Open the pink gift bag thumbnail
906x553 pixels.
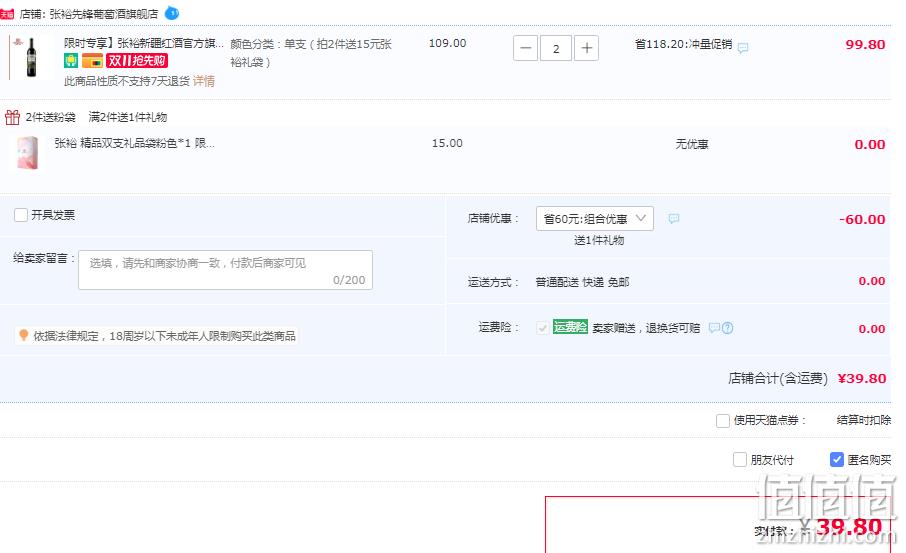coord(28,153)
